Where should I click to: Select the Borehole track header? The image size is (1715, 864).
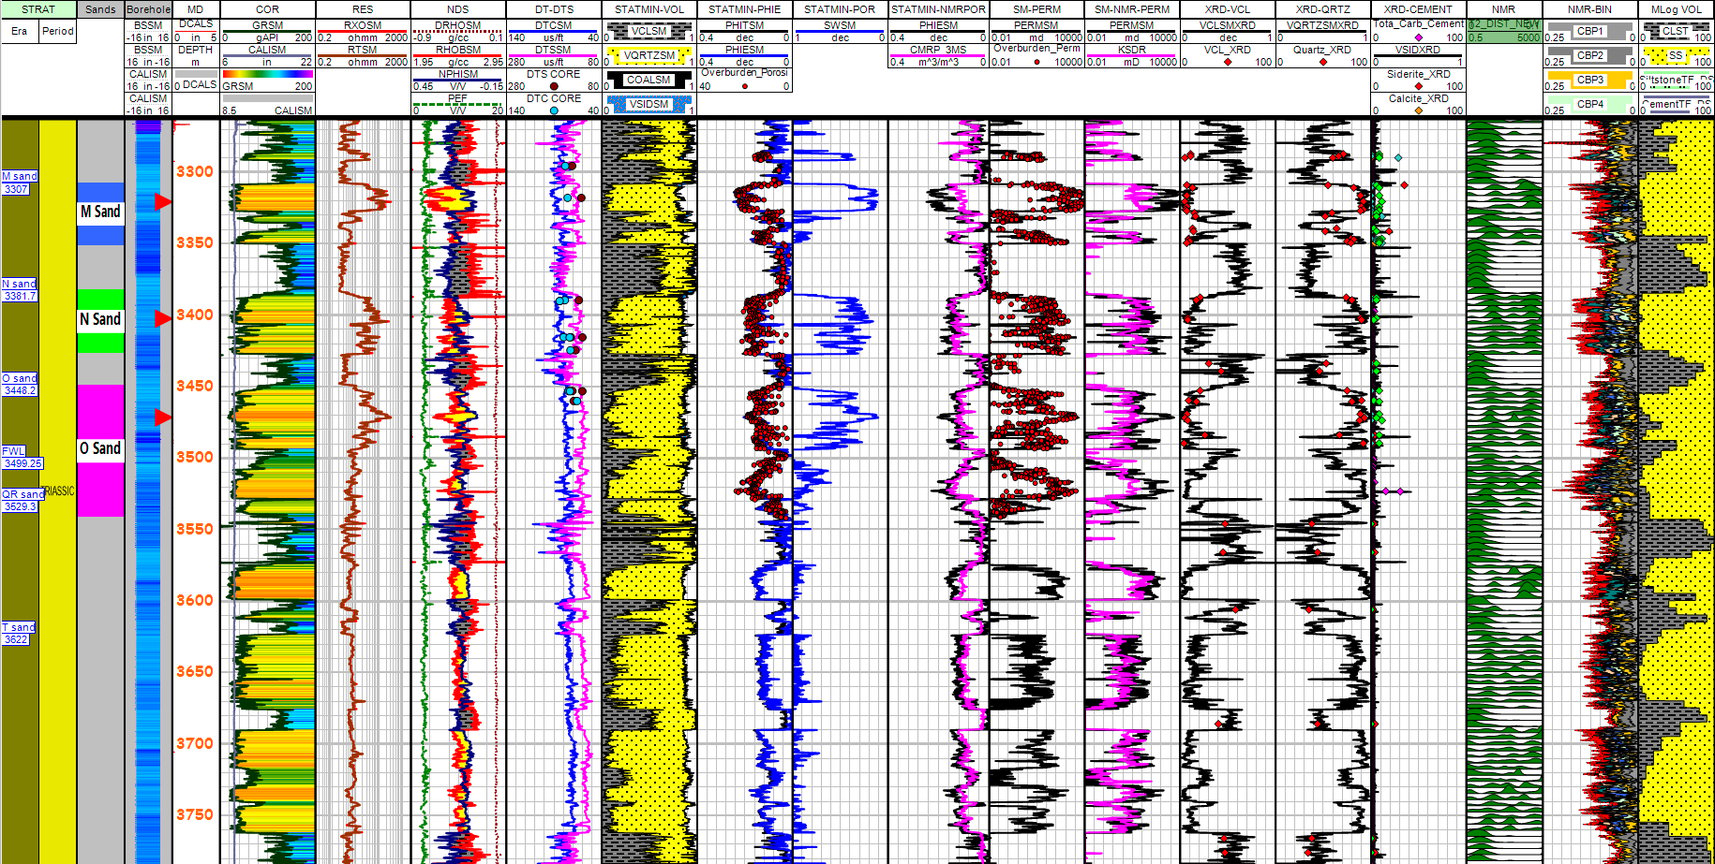[148, 9]
